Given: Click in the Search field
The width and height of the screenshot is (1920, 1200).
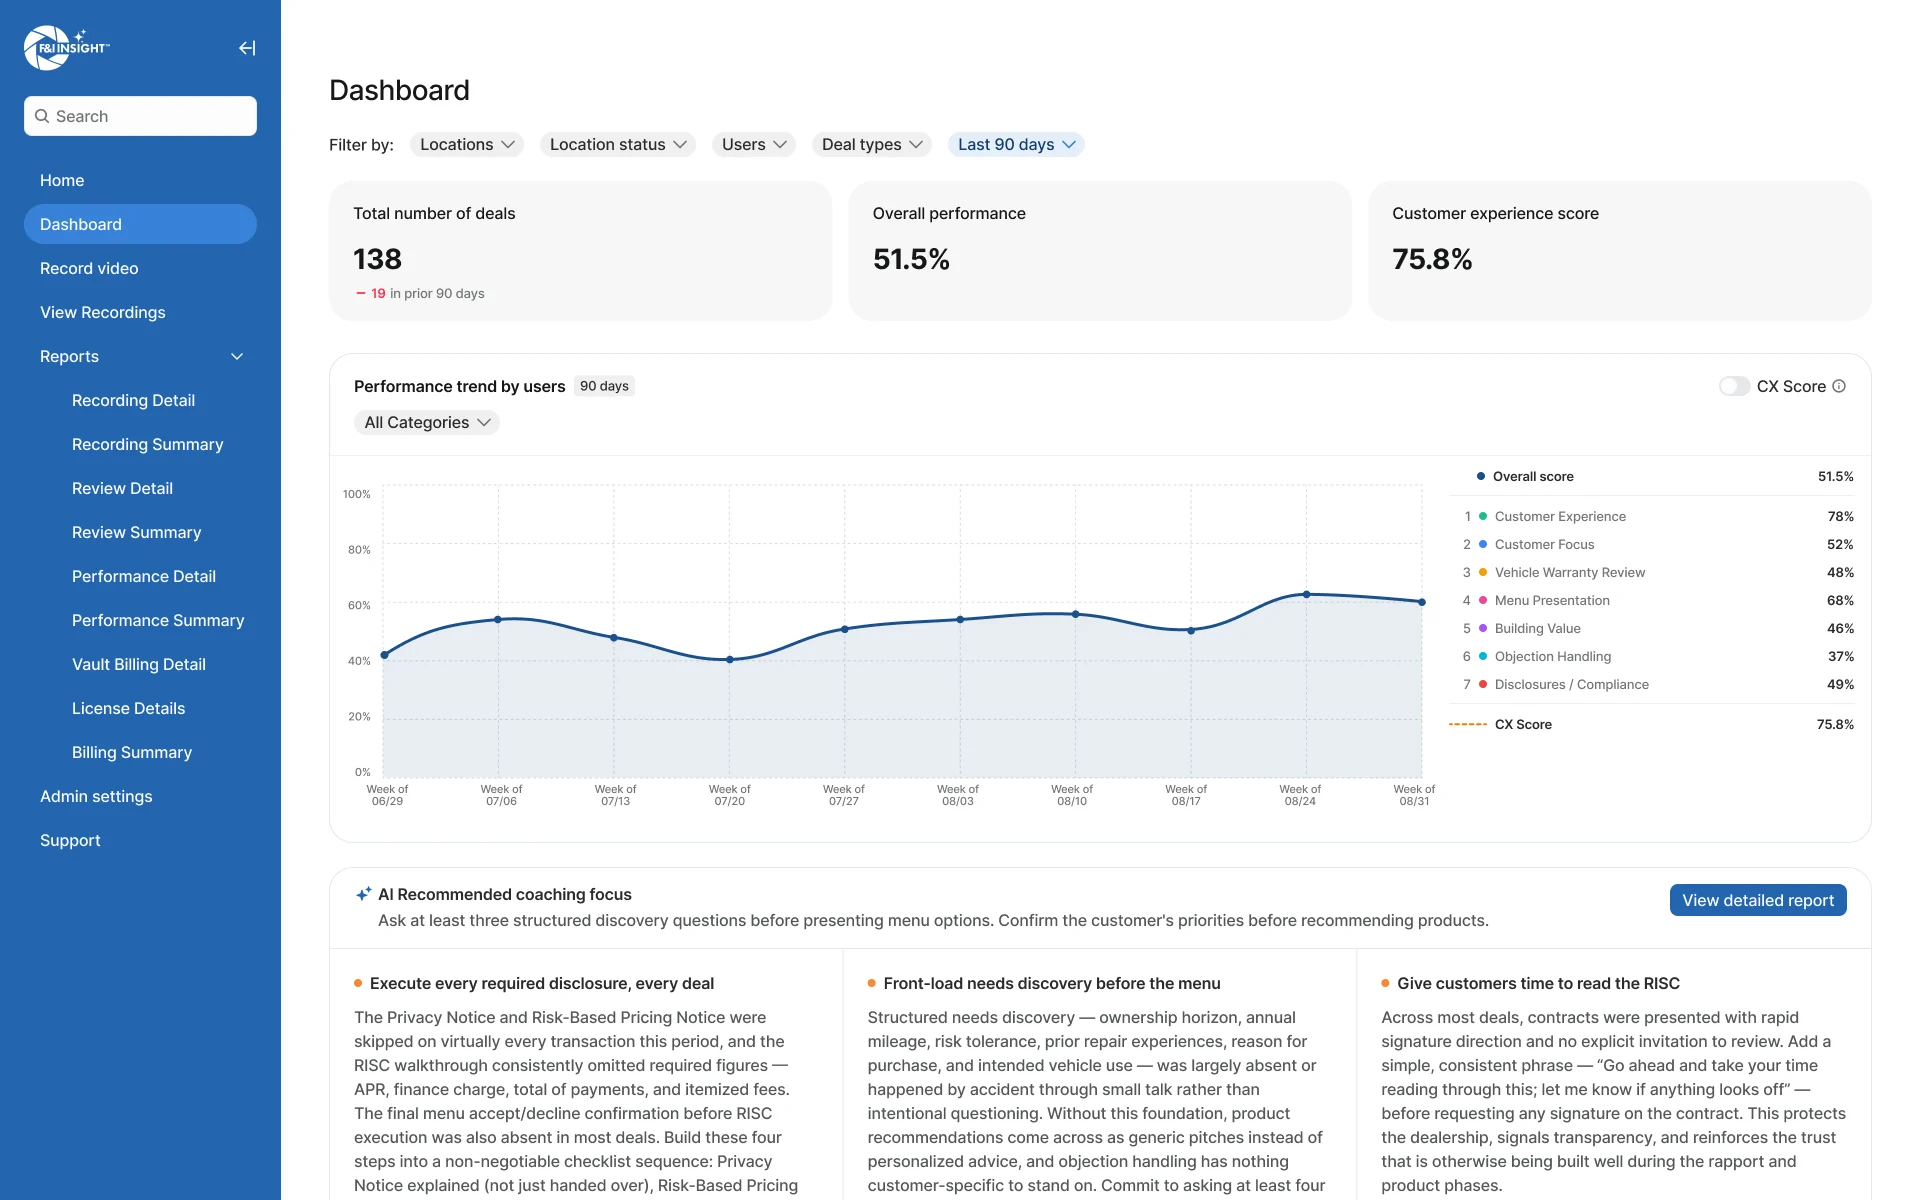Looking at the screenshot, I should pos(140,116).
